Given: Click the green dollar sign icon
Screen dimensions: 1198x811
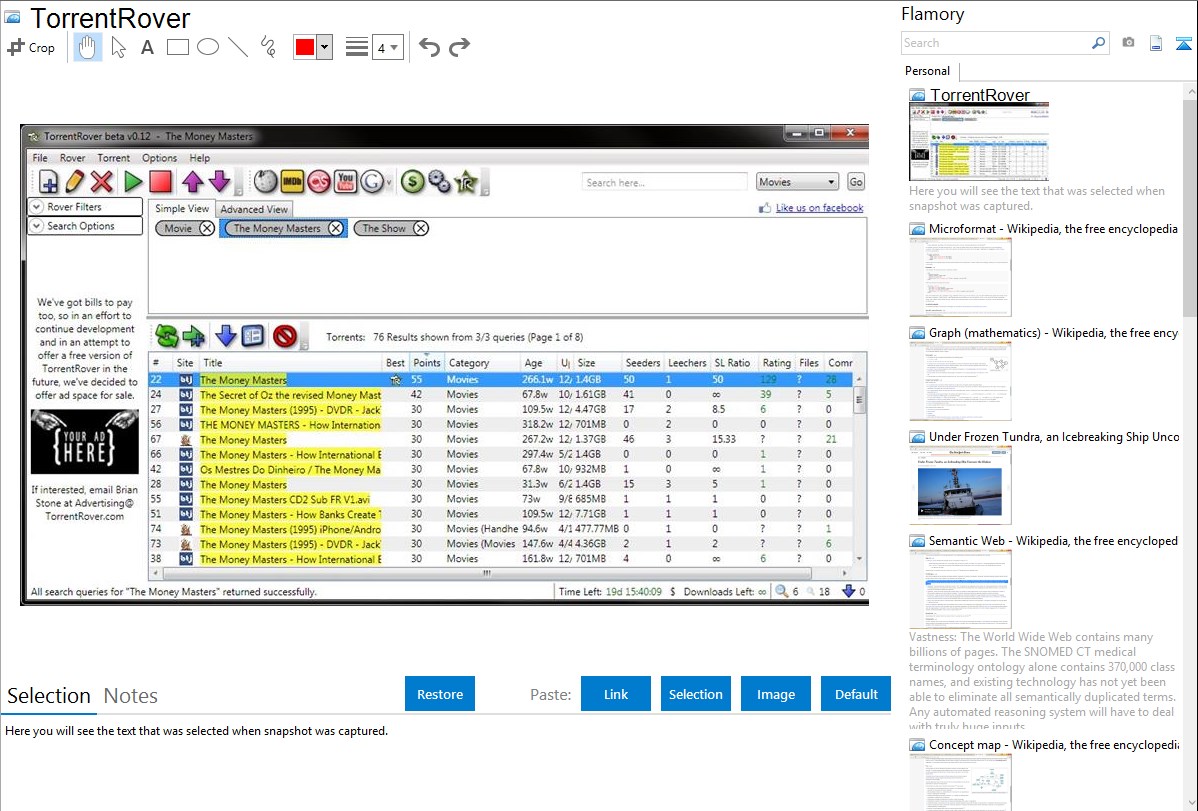Looking at the screenshot, I should click(413, 182).
